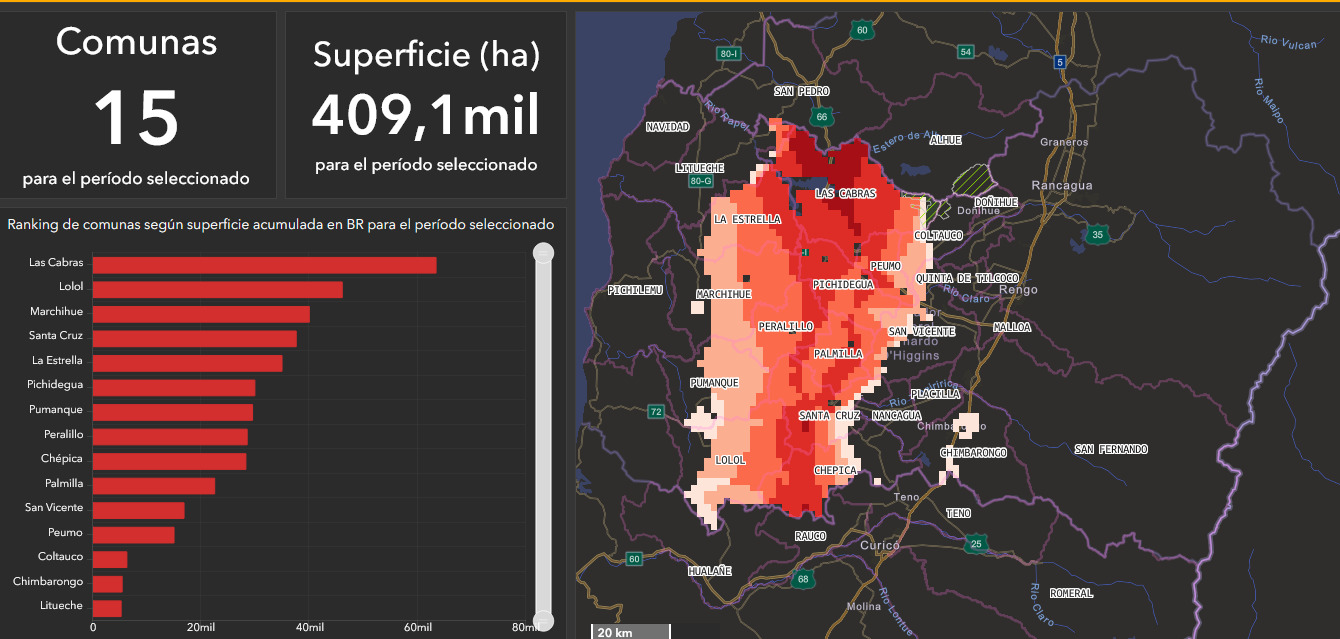1340x639 pixels.
Task: Click the 80-G road shield near Litueche
Action: (701, 181)
